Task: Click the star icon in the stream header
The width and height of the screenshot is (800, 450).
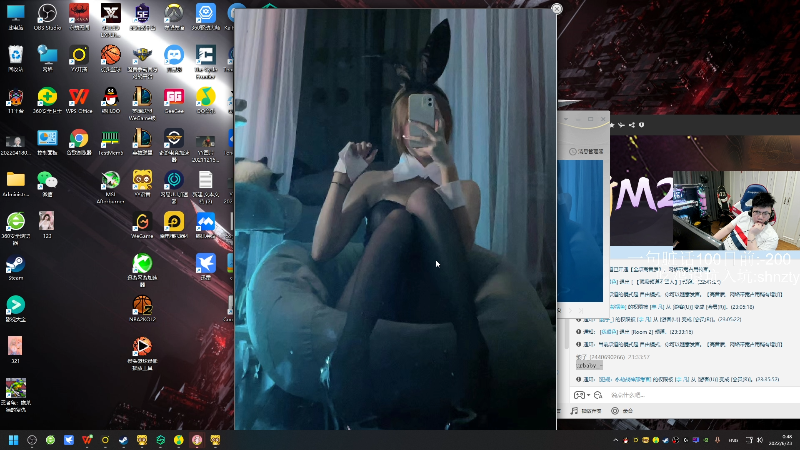Action: (612, 124)
